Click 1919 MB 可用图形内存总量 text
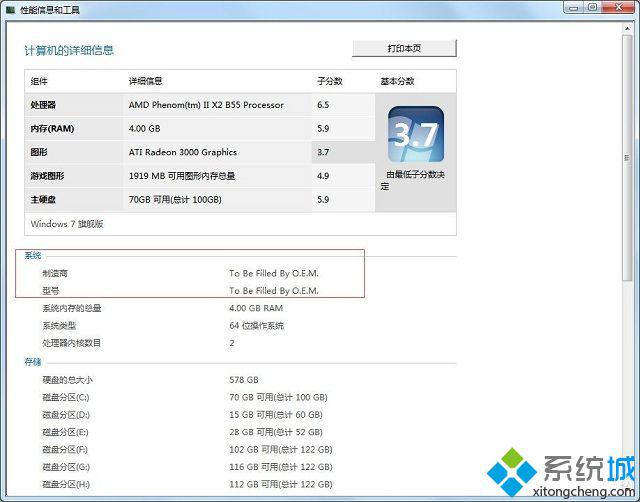 (x=182, y=176)
